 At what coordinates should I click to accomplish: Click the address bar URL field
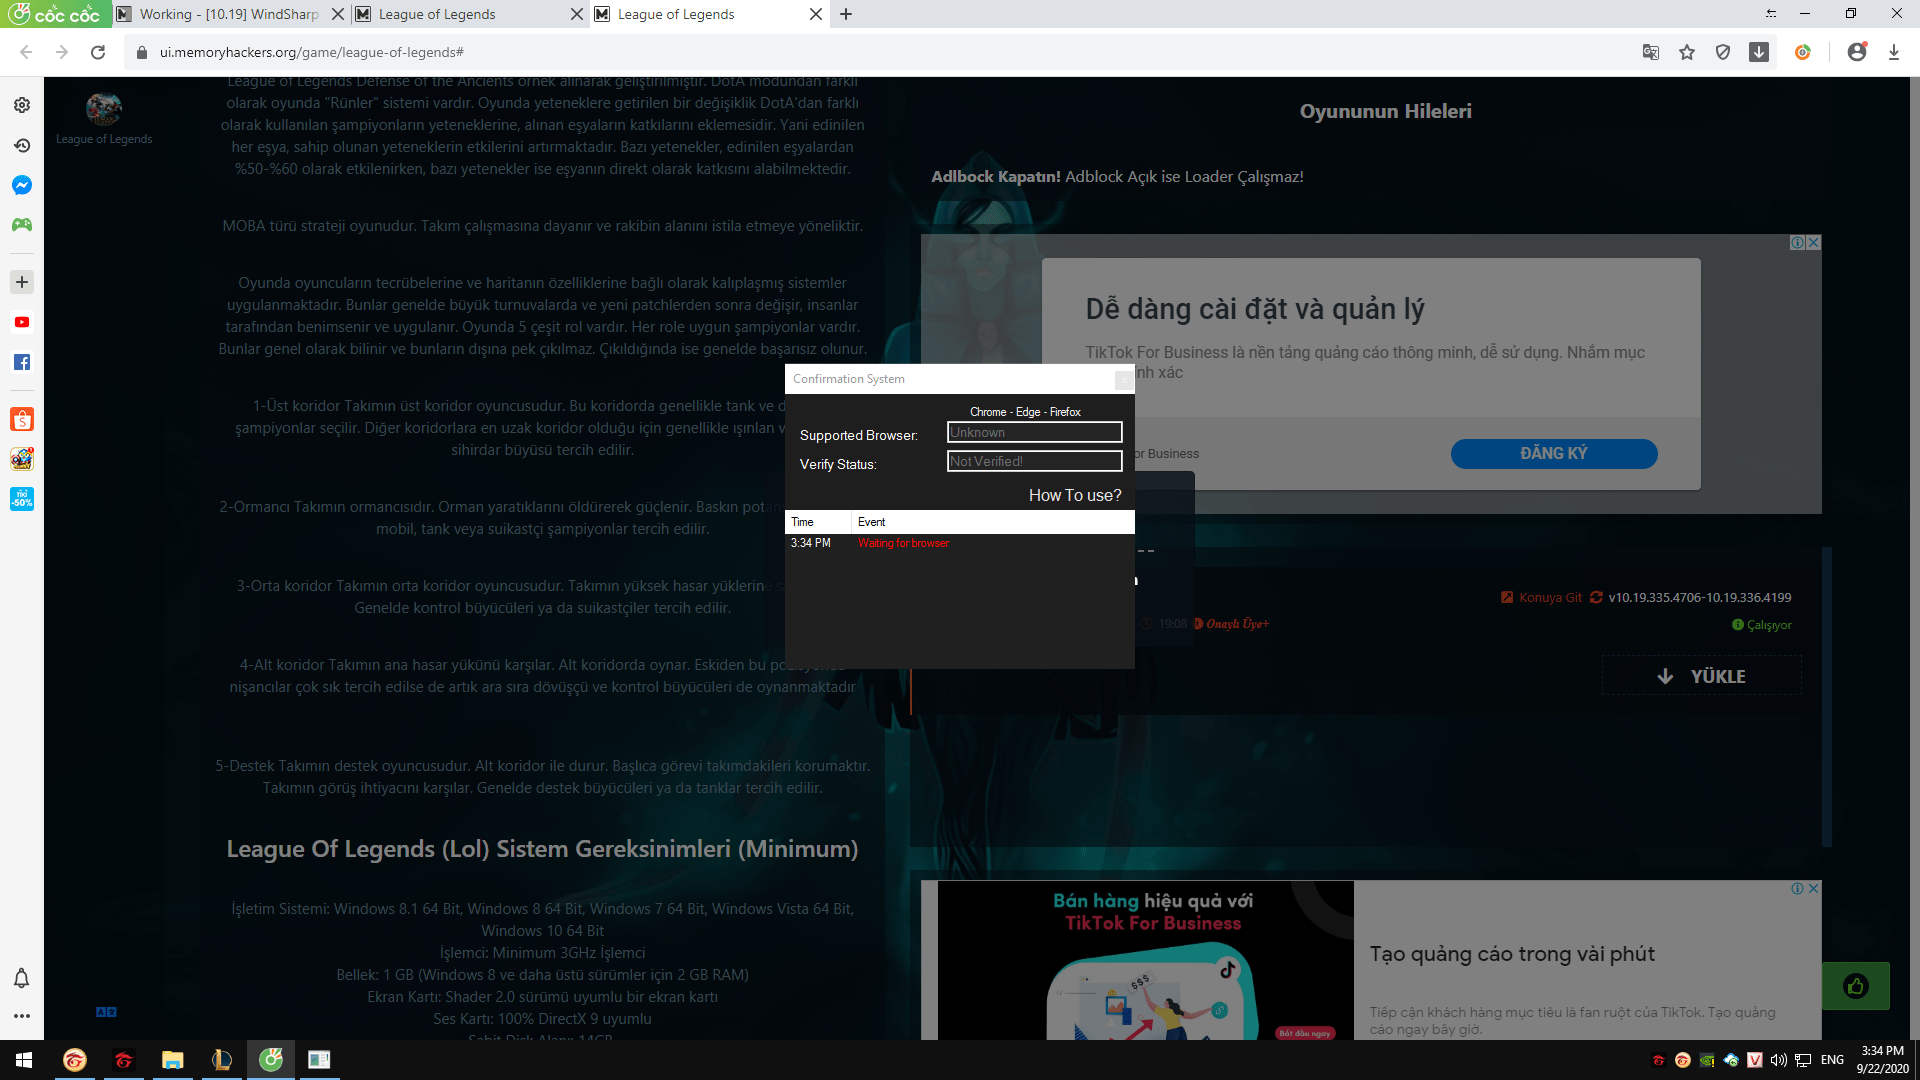pos(880,52)
